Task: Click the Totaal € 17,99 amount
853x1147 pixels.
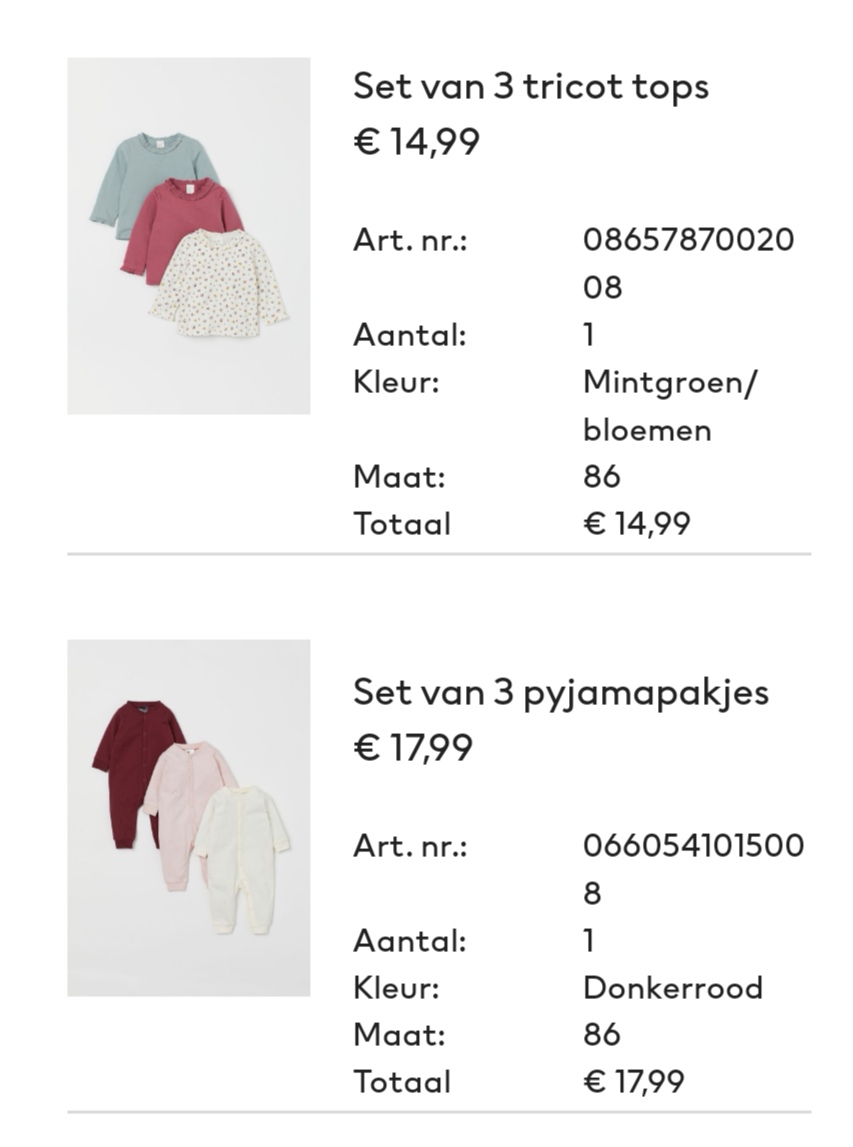Action: coord(634,1082)
